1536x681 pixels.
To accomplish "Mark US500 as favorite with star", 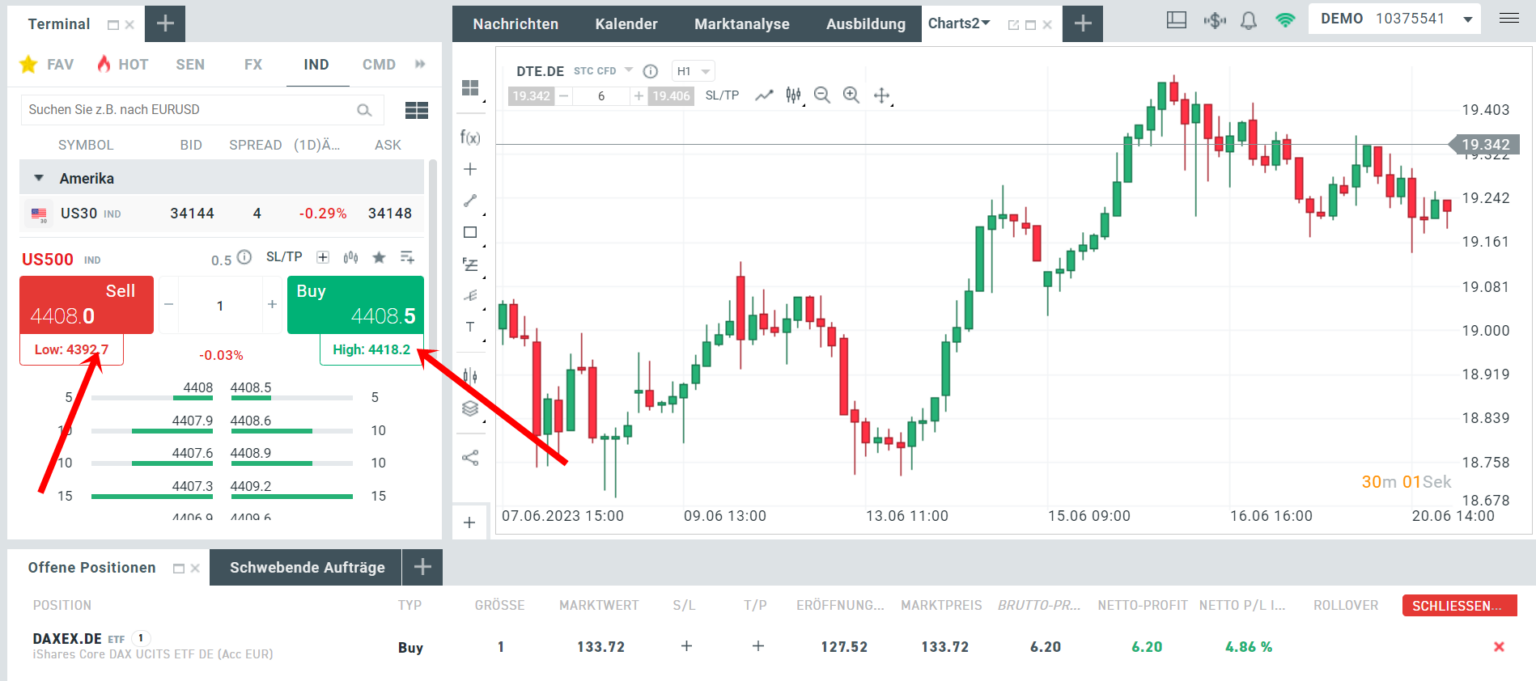I will pyautogui.click(x=378, y=257).
